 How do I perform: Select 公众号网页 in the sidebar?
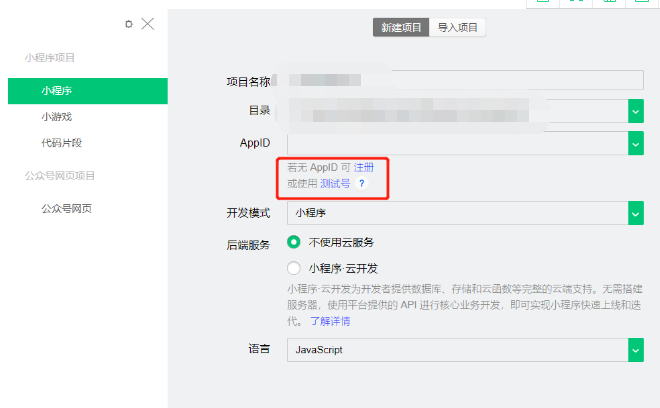pos(67,208)
